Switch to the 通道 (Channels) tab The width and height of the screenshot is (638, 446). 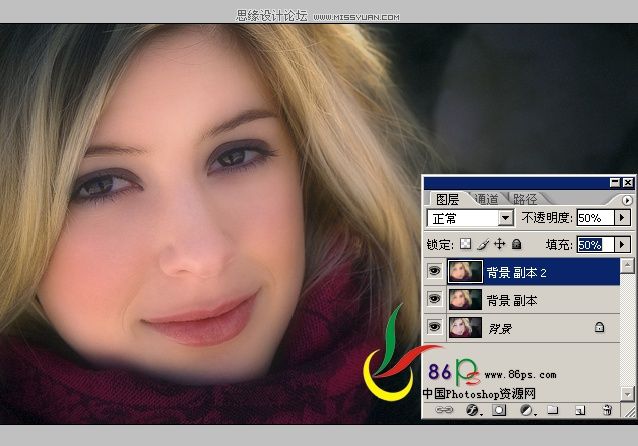[486, 199]
